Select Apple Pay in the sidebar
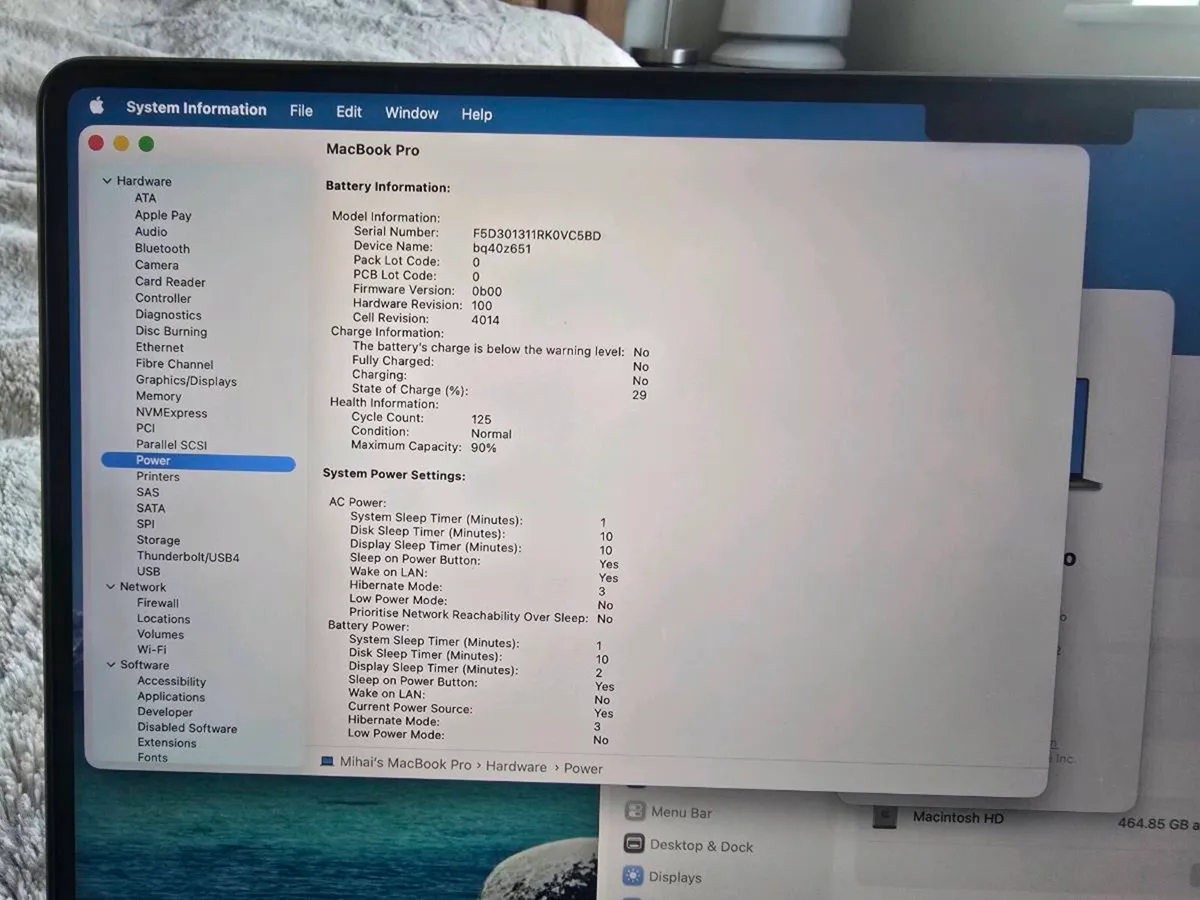This screenshot has width=1200, height=900. tap(163, 215)
